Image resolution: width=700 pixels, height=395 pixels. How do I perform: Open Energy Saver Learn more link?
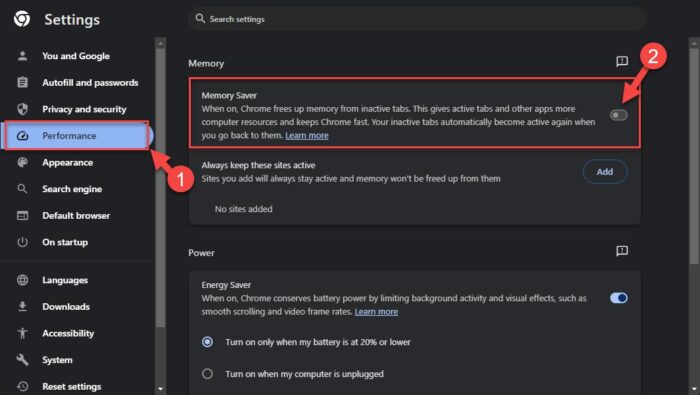pyautogui.click(x=376, y=312)
